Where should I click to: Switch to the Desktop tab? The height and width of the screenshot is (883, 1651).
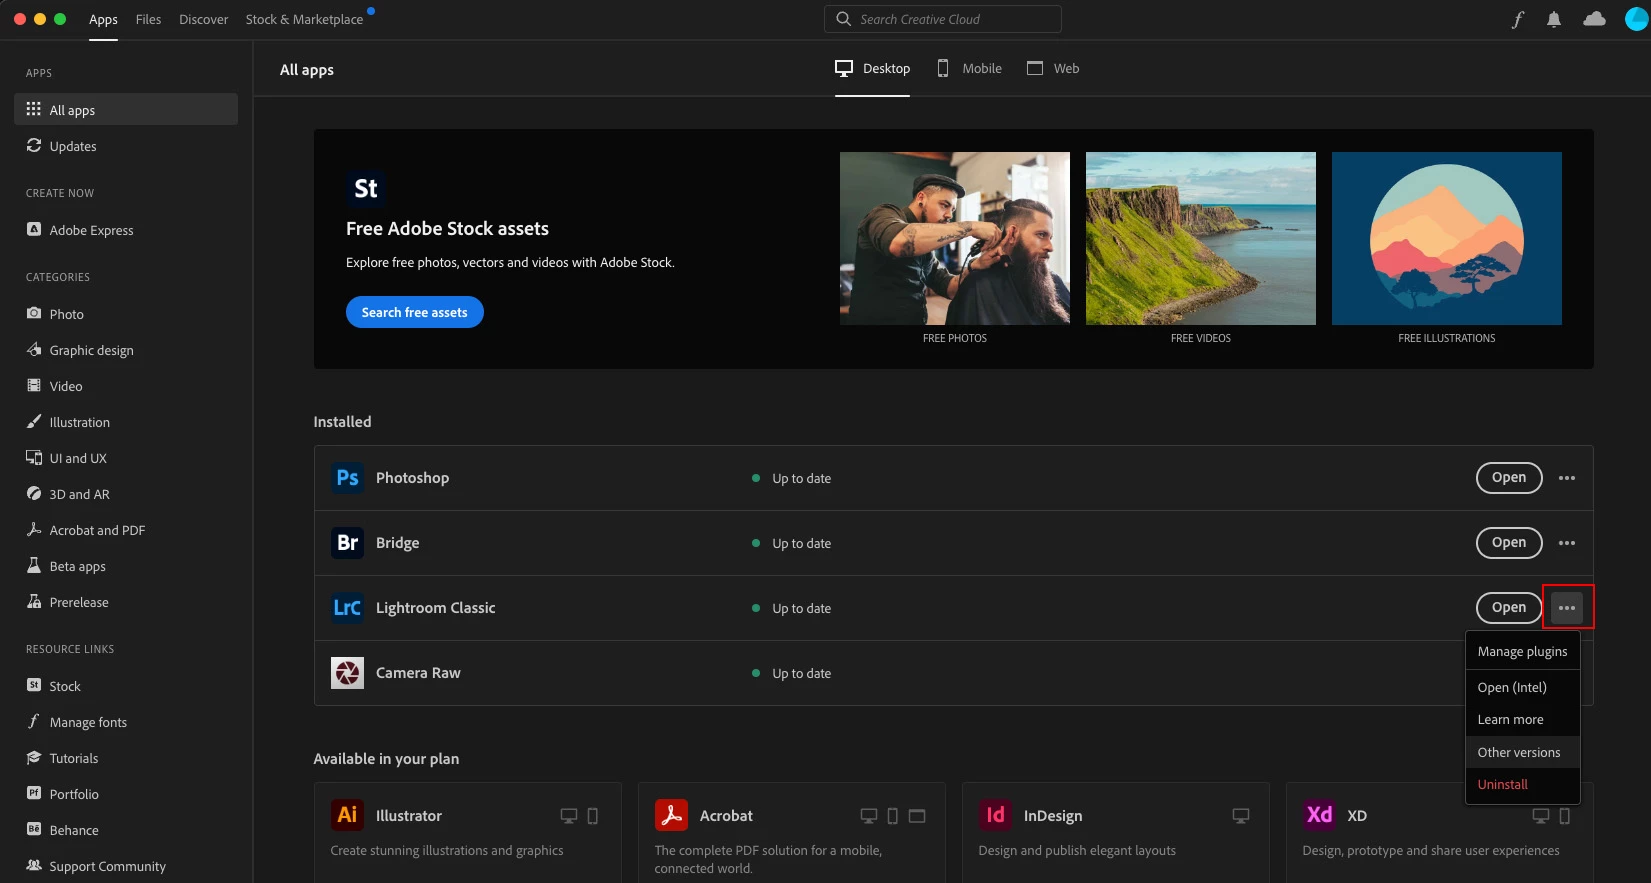click(873, 69)
